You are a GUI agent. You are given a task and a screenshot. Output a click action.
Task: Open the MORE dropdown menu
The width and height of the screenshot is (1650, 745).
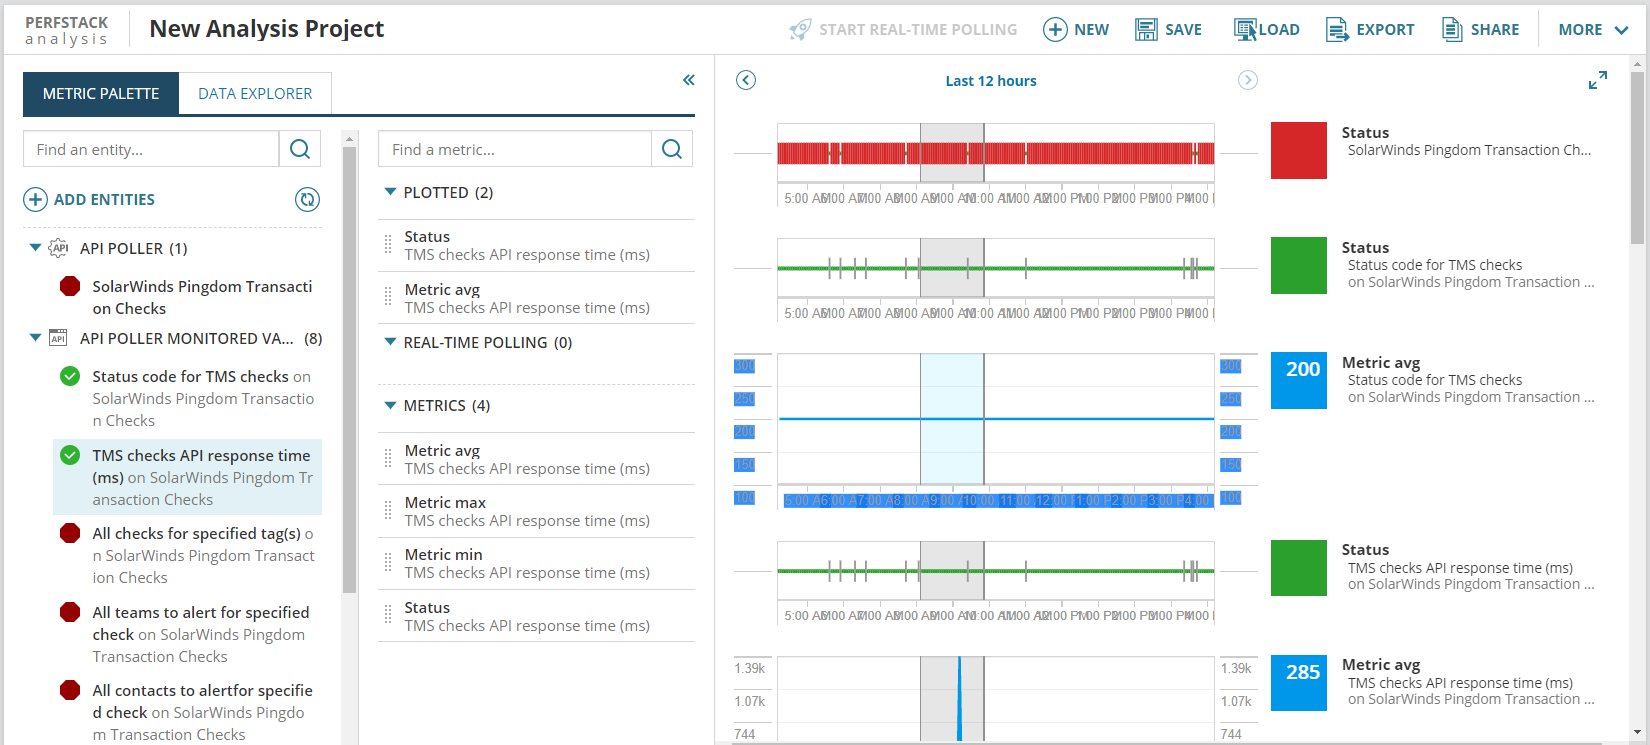tap(1593, 29)
